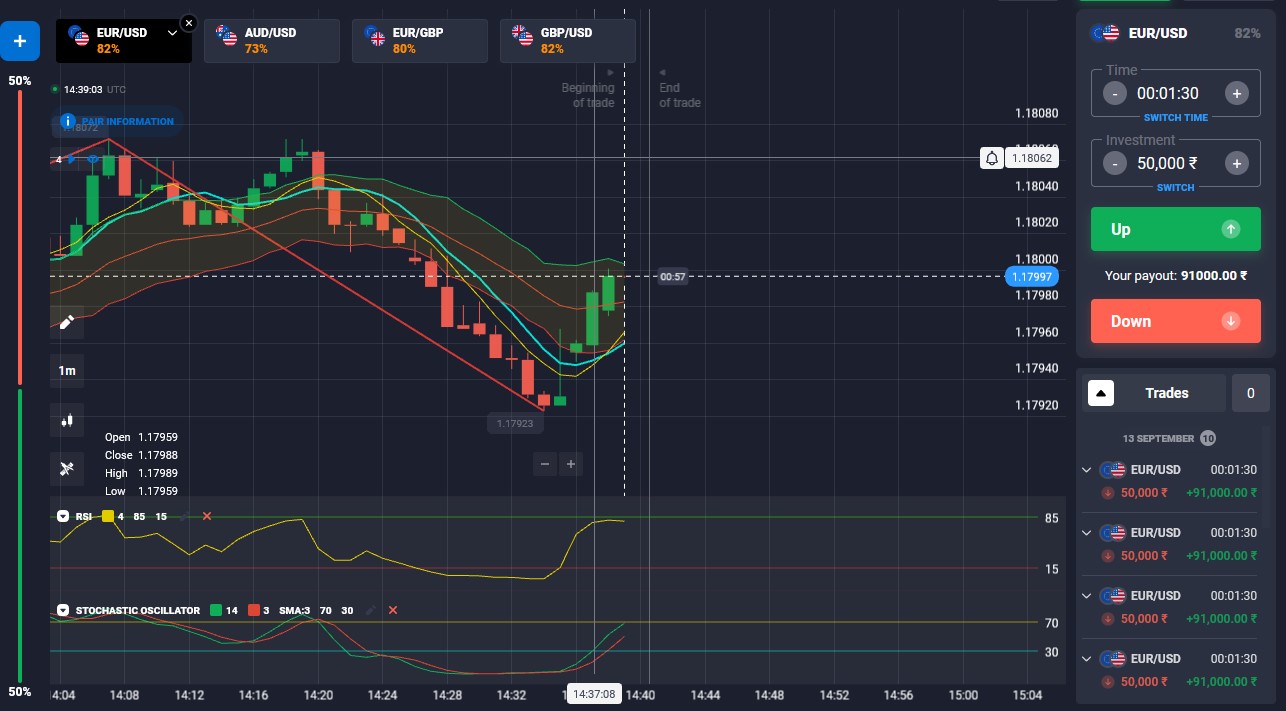Increase trade time with plus

click(1236, 93)
